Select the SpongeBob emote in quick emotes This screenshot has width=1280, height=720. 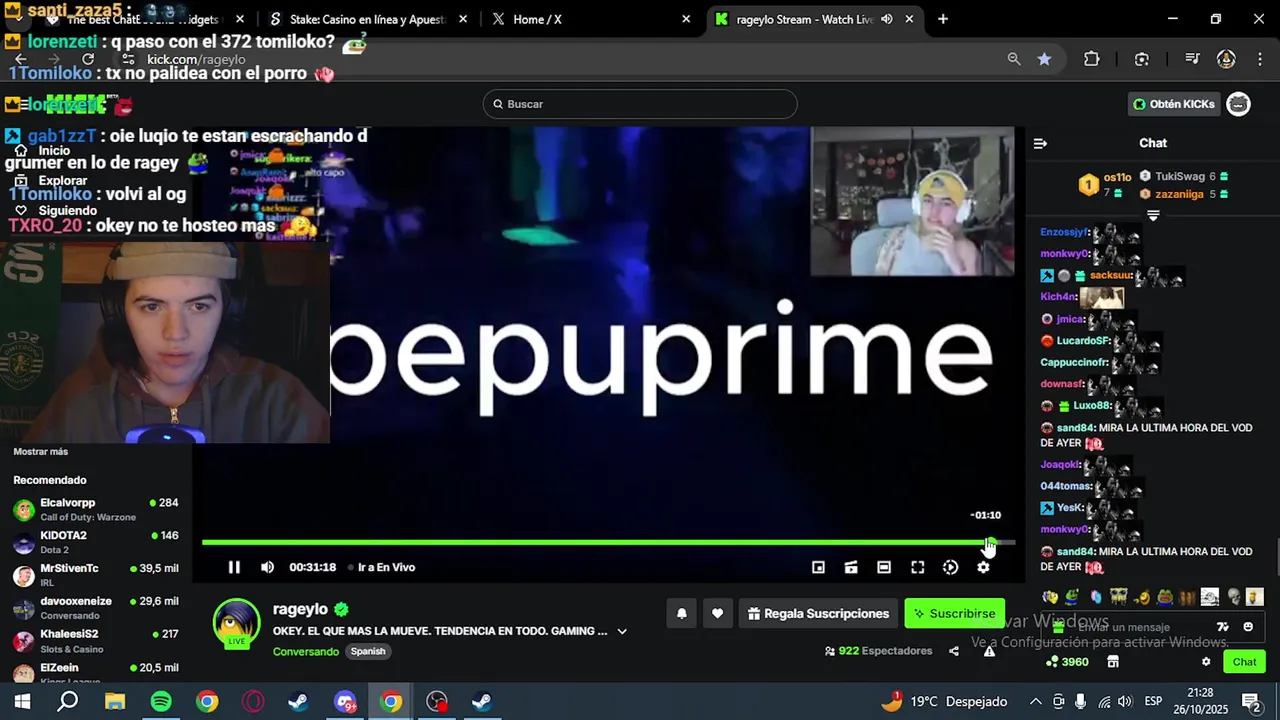(x=1118, y=597)
